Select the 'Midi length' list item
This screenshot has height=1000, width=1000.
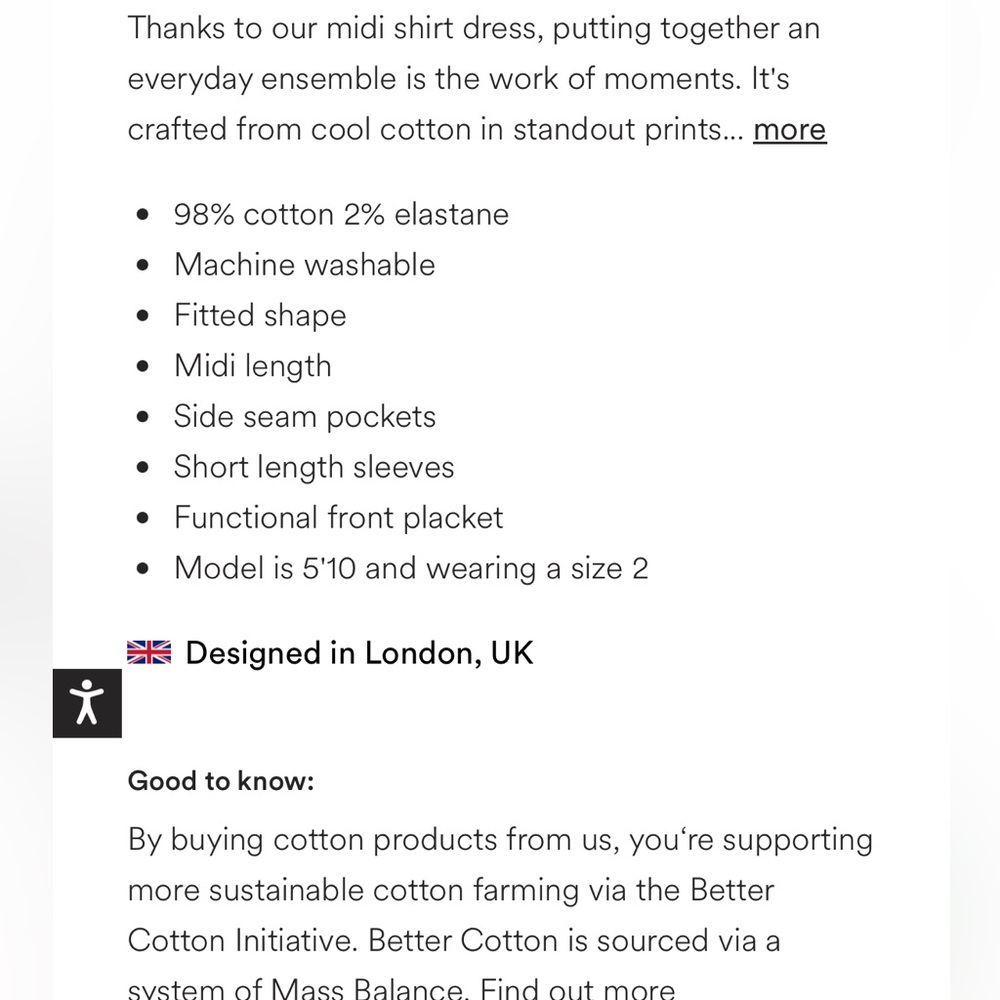click(x=253, y=366)
